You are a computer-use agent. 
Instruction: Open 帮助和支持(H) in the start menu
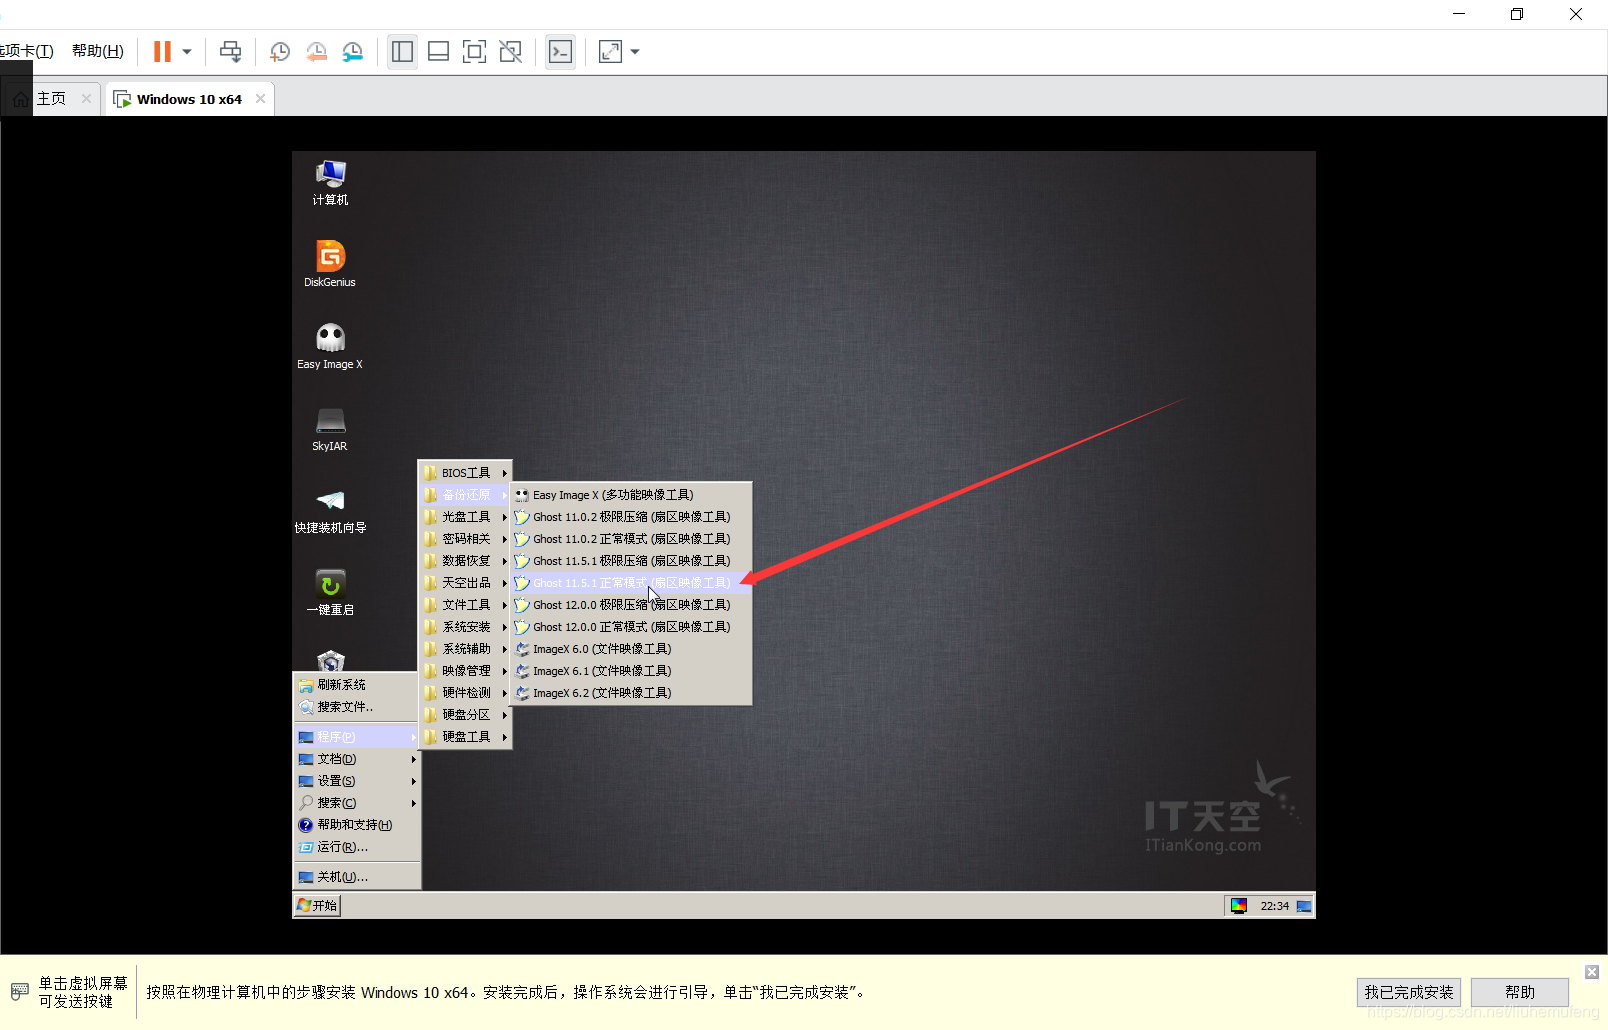click(357, 825)
